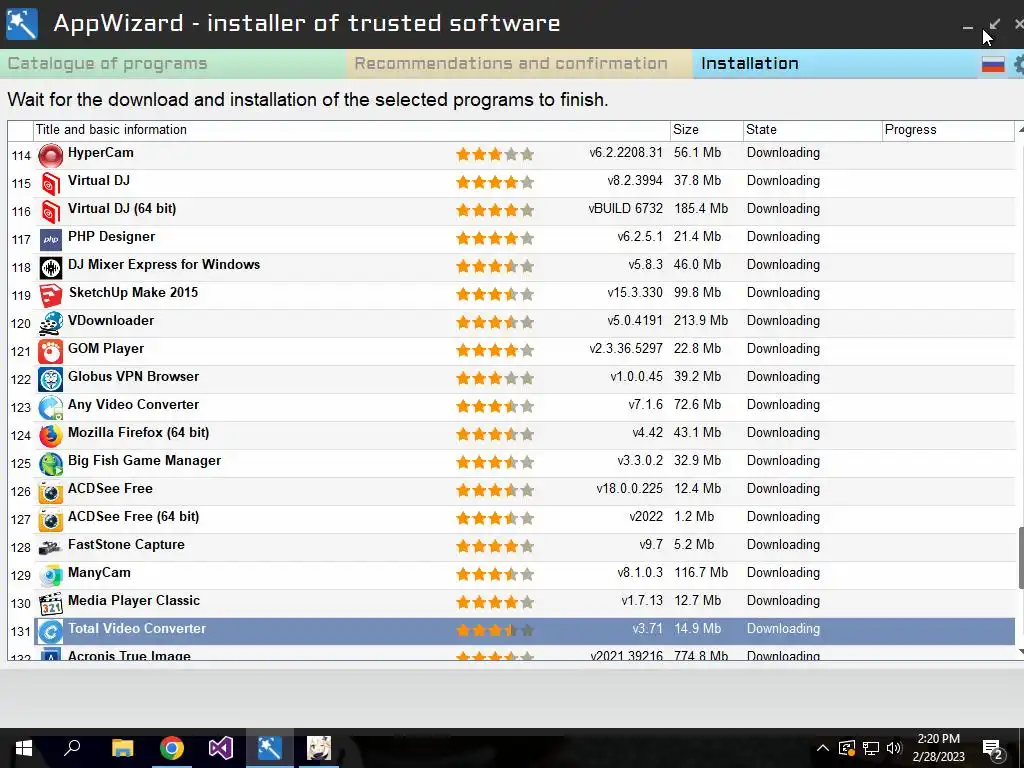This screenshot has height=768, width=1024.
Task: Click the HyperCam program icon
Action: click(x=50, y=155)
